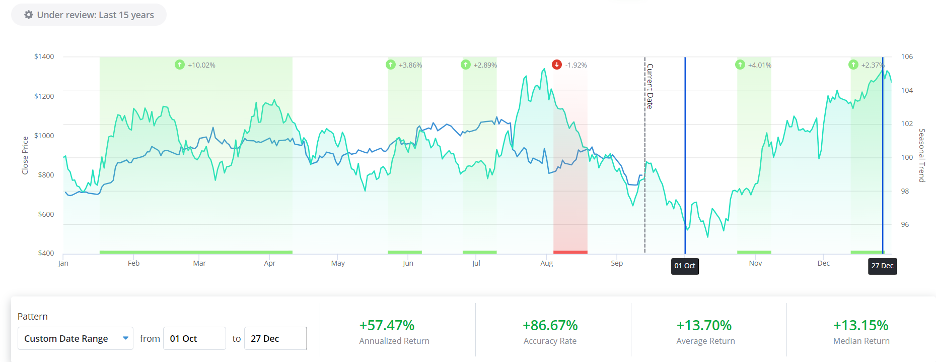The image size is (936, 362).
Task: Click the green up-arrow icon for +2.89% pattern
Action: point(466,64)
